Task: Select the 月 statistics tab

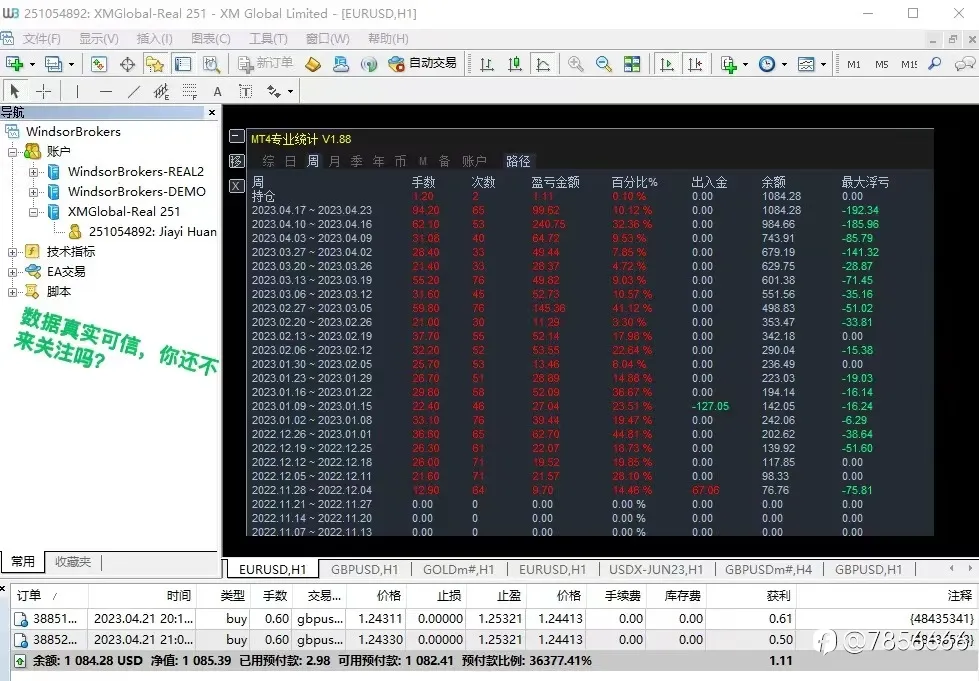Action: tap(334, 161)
